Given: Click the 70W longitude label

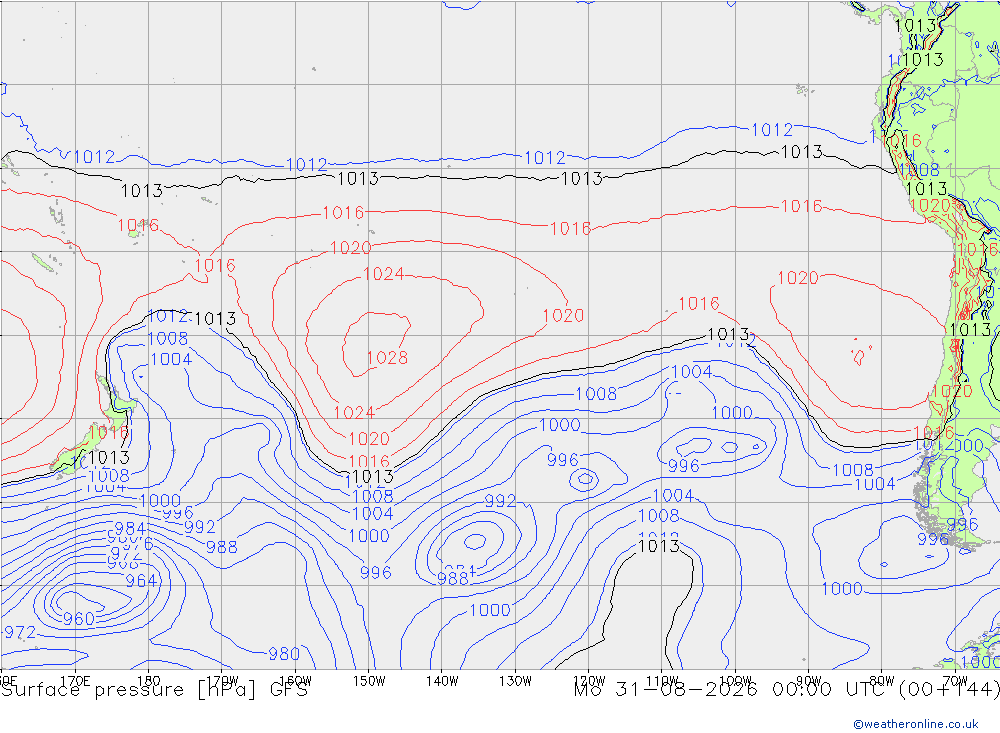Looking at the screenshot, I should point(955,681).
